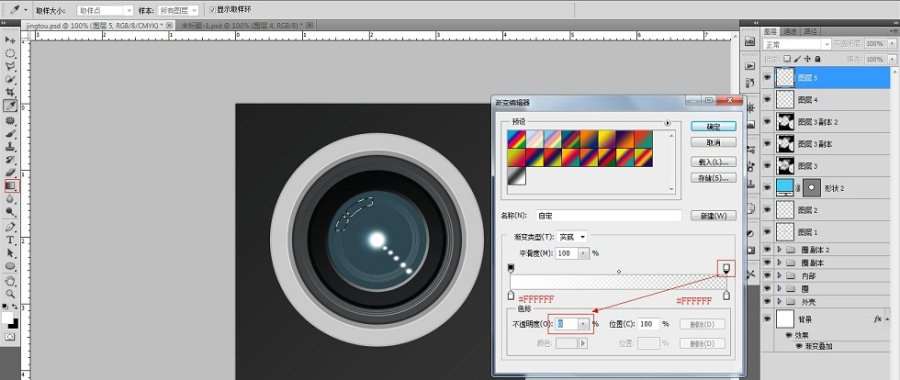The width and height of the screenshot is (900, 380).
Task: Open the fx effects on 背景 layer
Action: [878, 318]
